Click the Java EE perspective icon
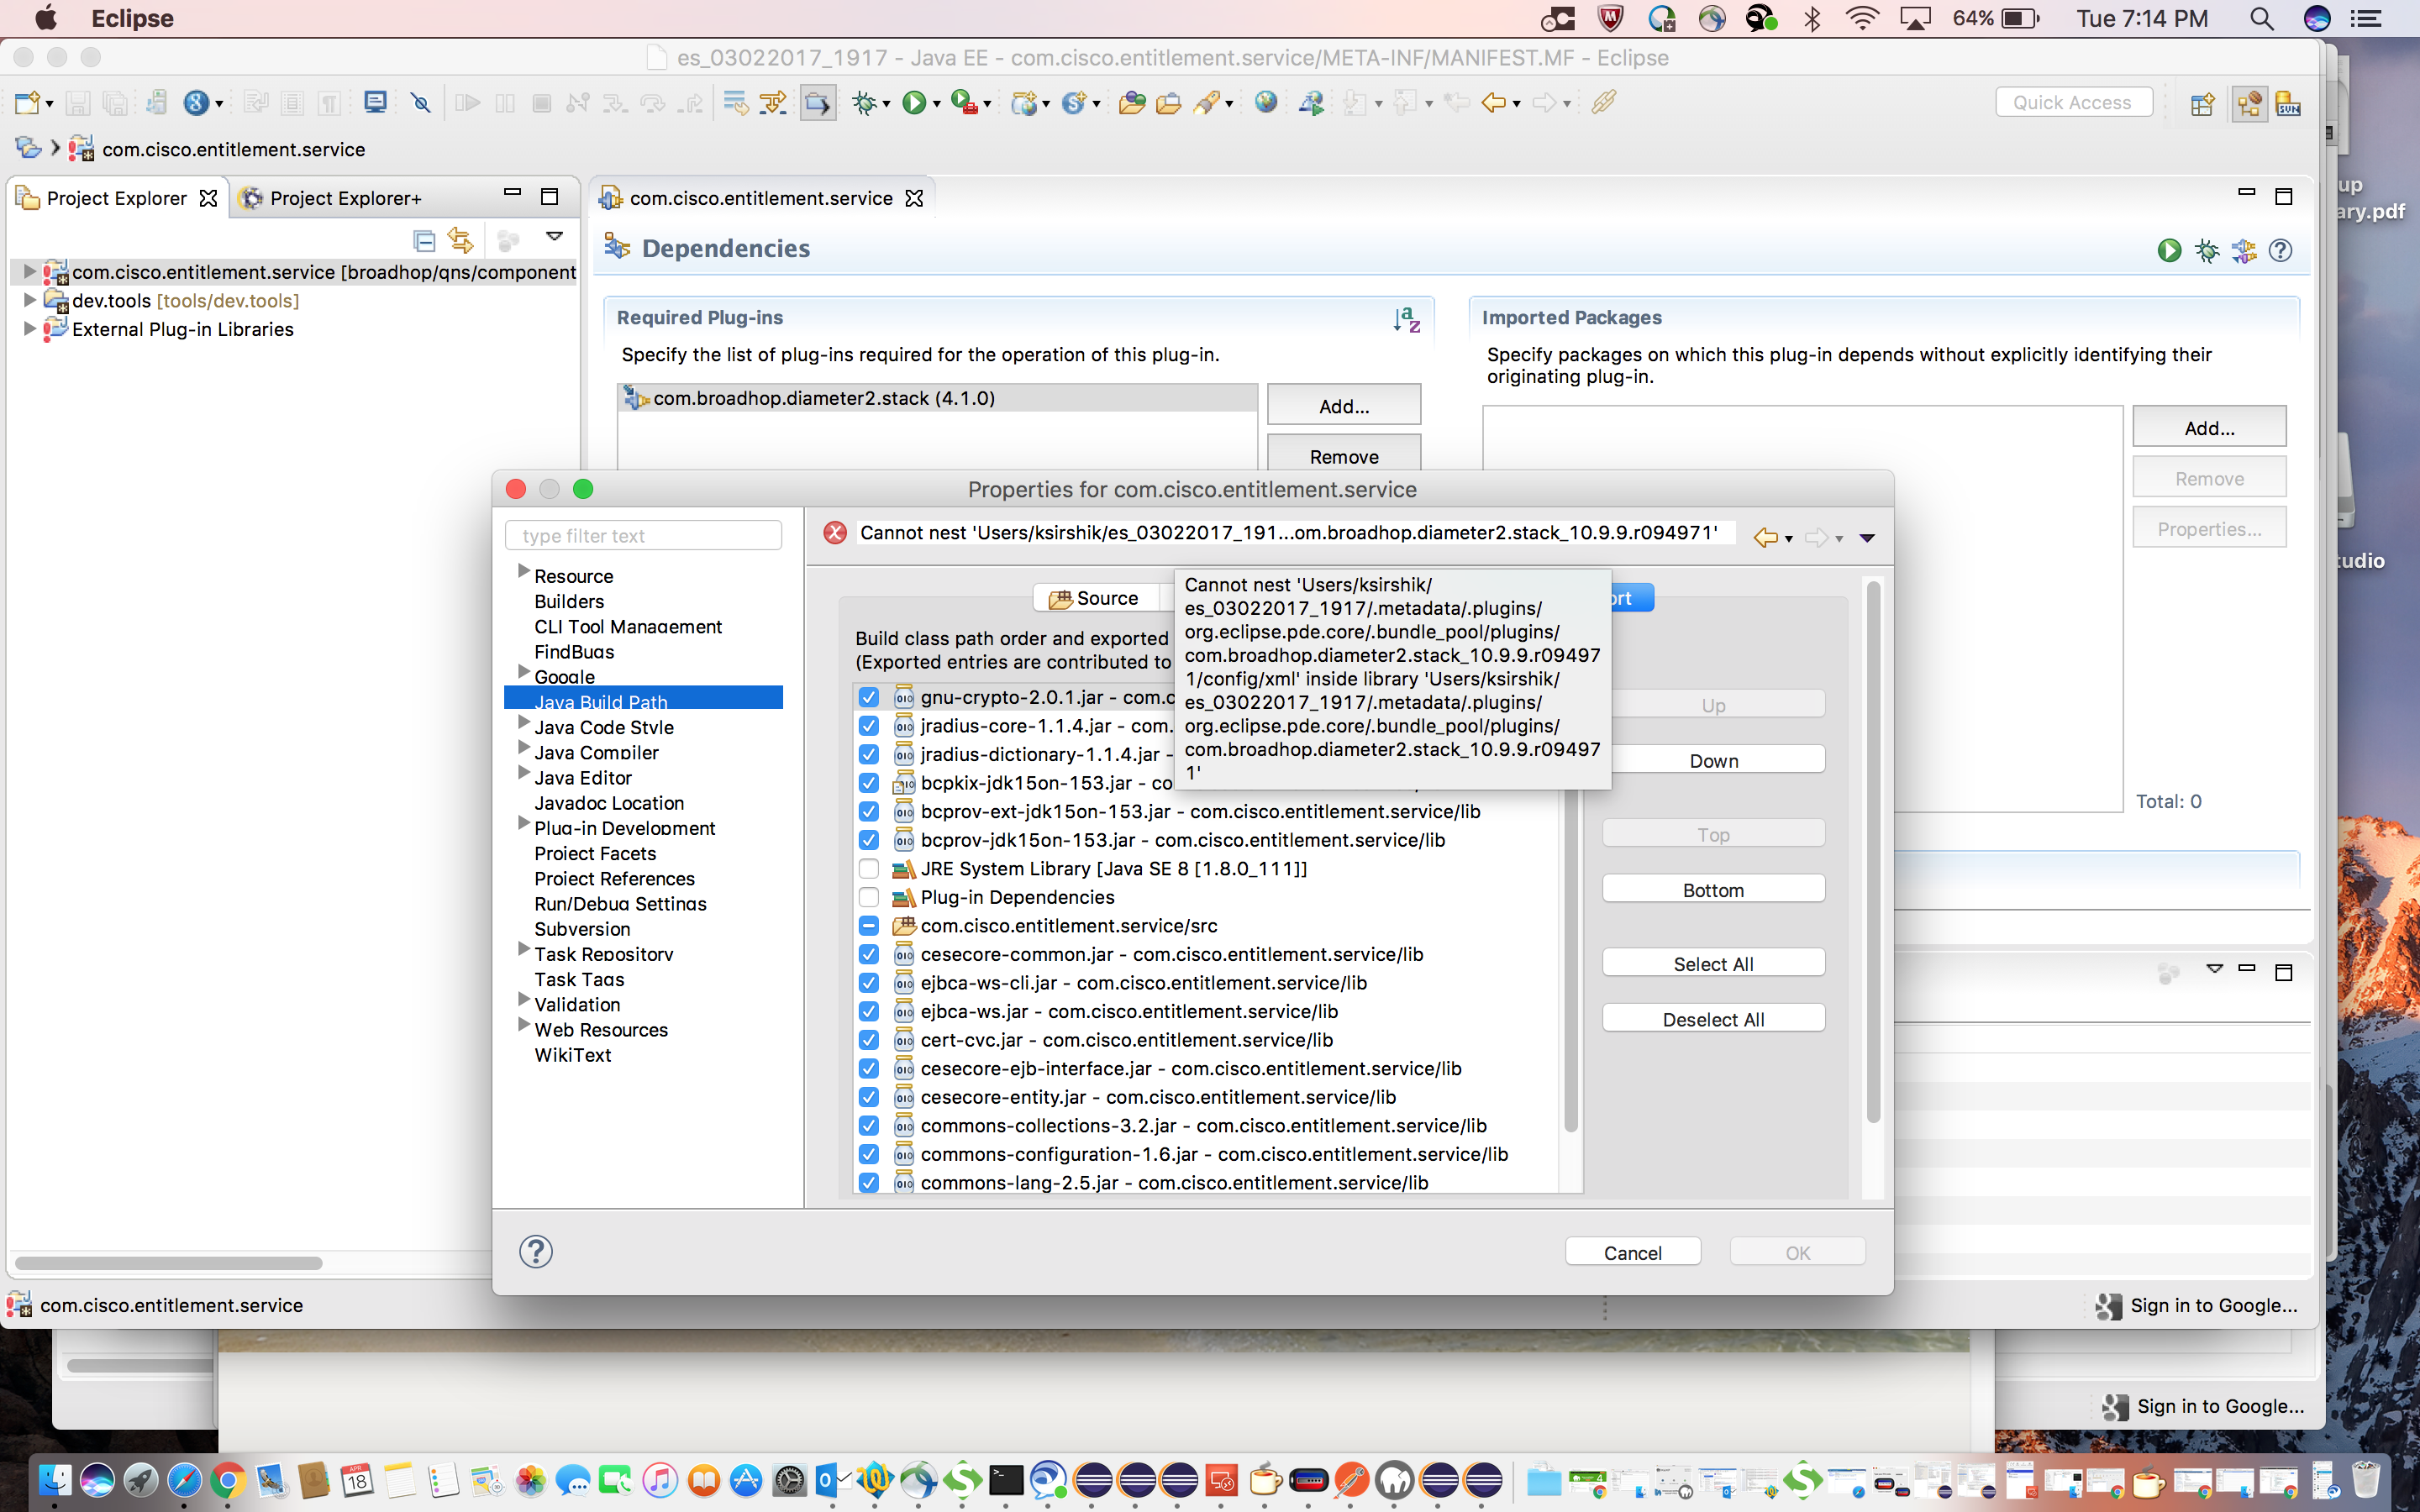 2249,103
